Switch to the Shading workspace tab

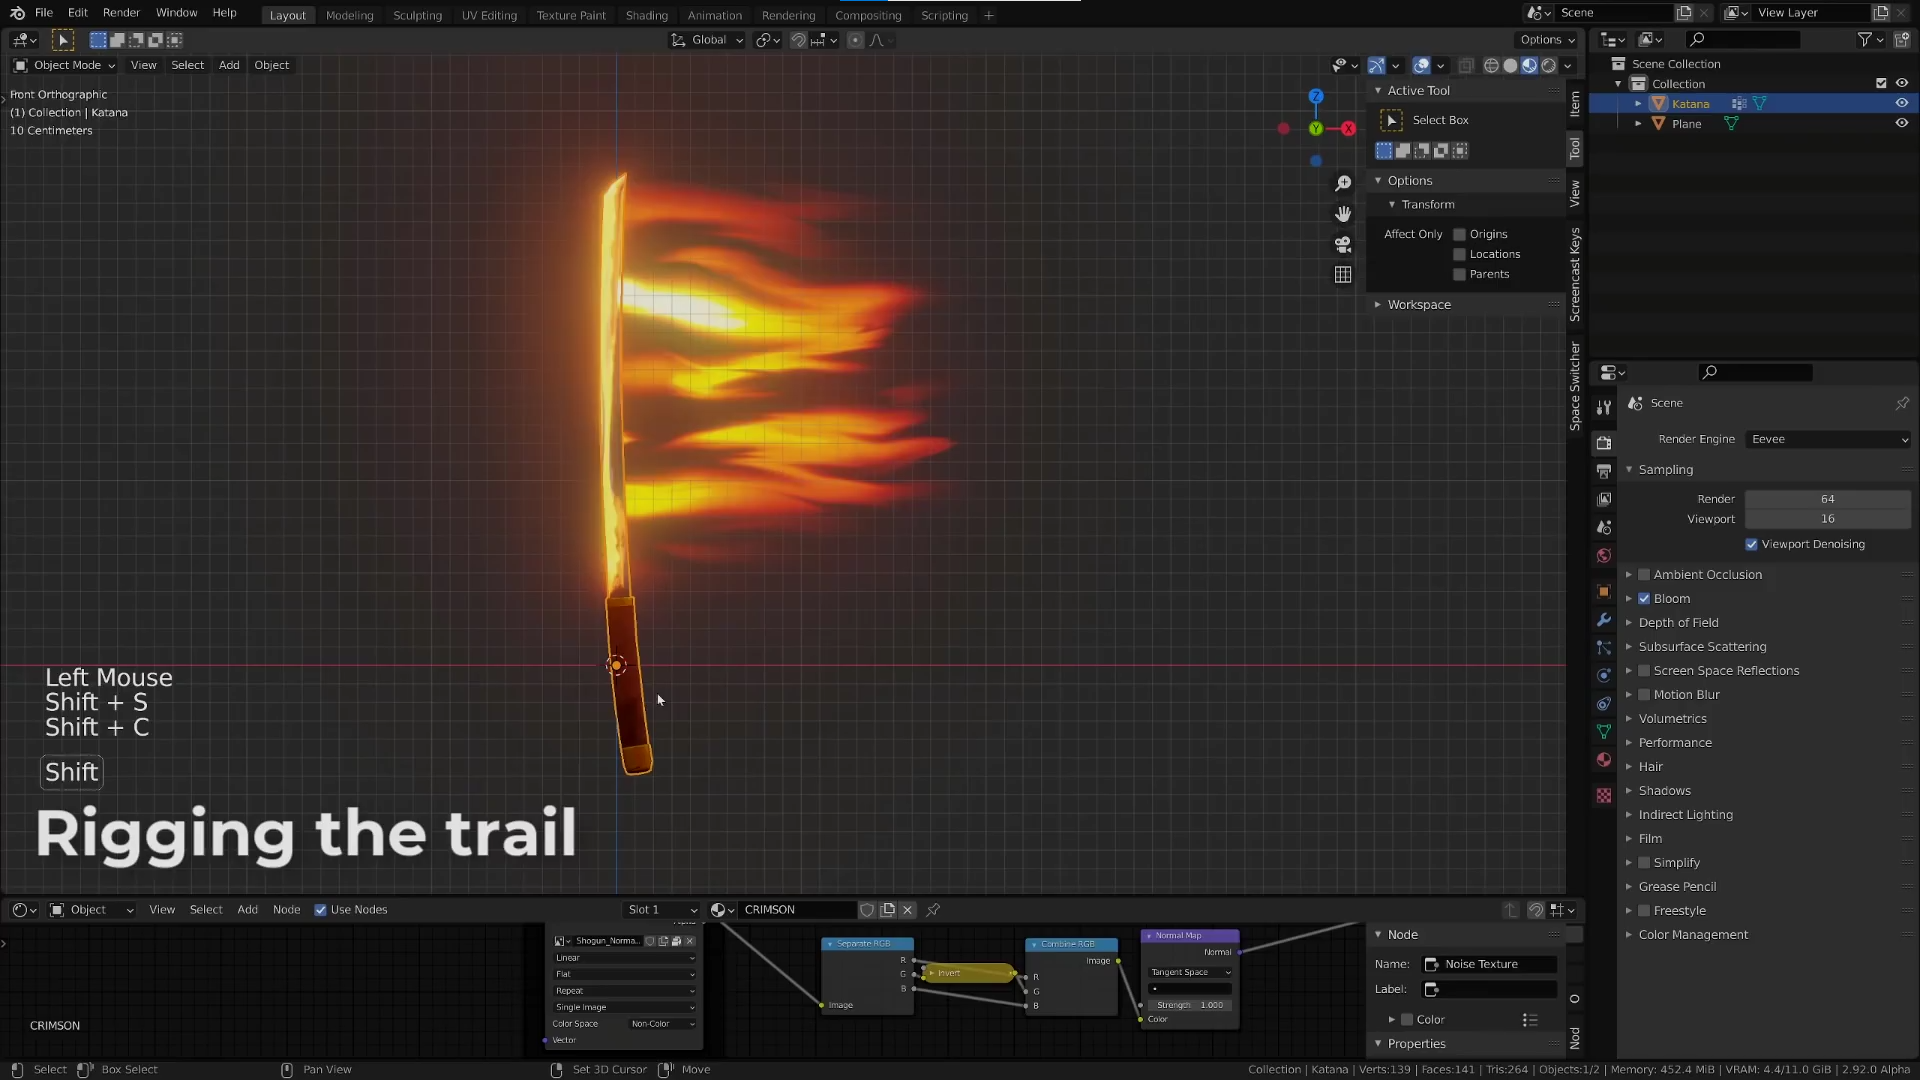(646, 16)
